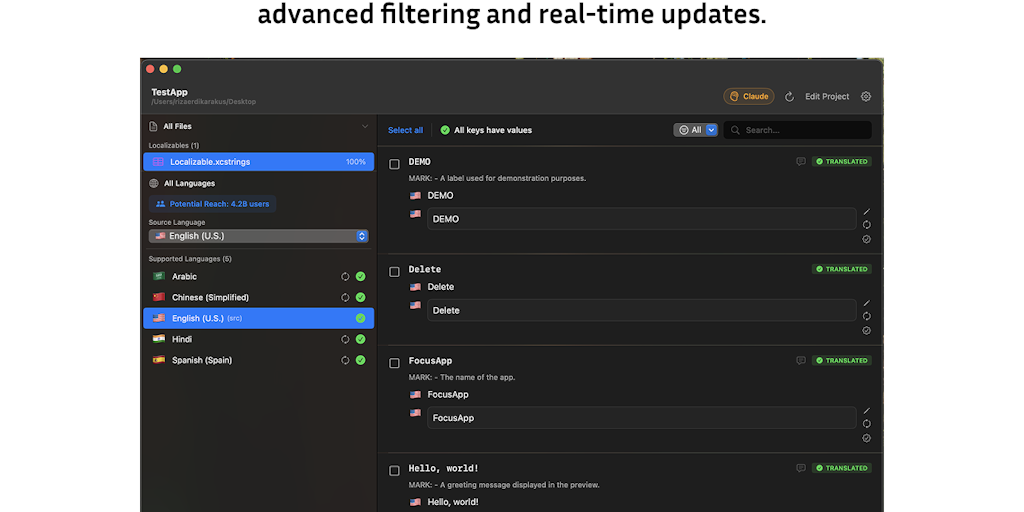Click the refresh icon beside Edit Project
Viewport: 1024px width, 512px height.
pyautogui.click(x=789, y=97)
